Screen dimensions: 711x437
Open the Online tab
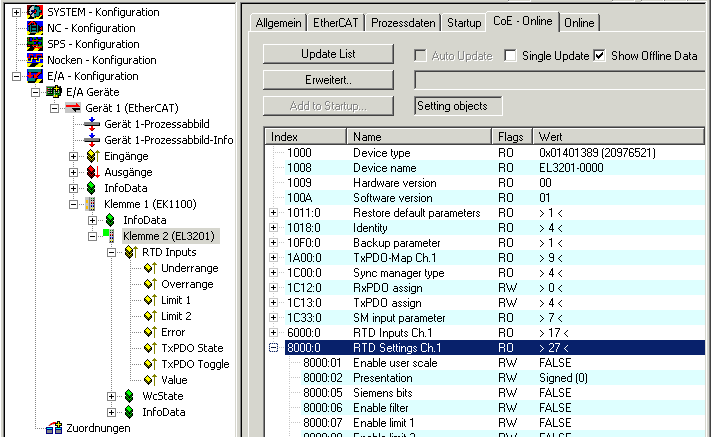click(x=579, y=23)
